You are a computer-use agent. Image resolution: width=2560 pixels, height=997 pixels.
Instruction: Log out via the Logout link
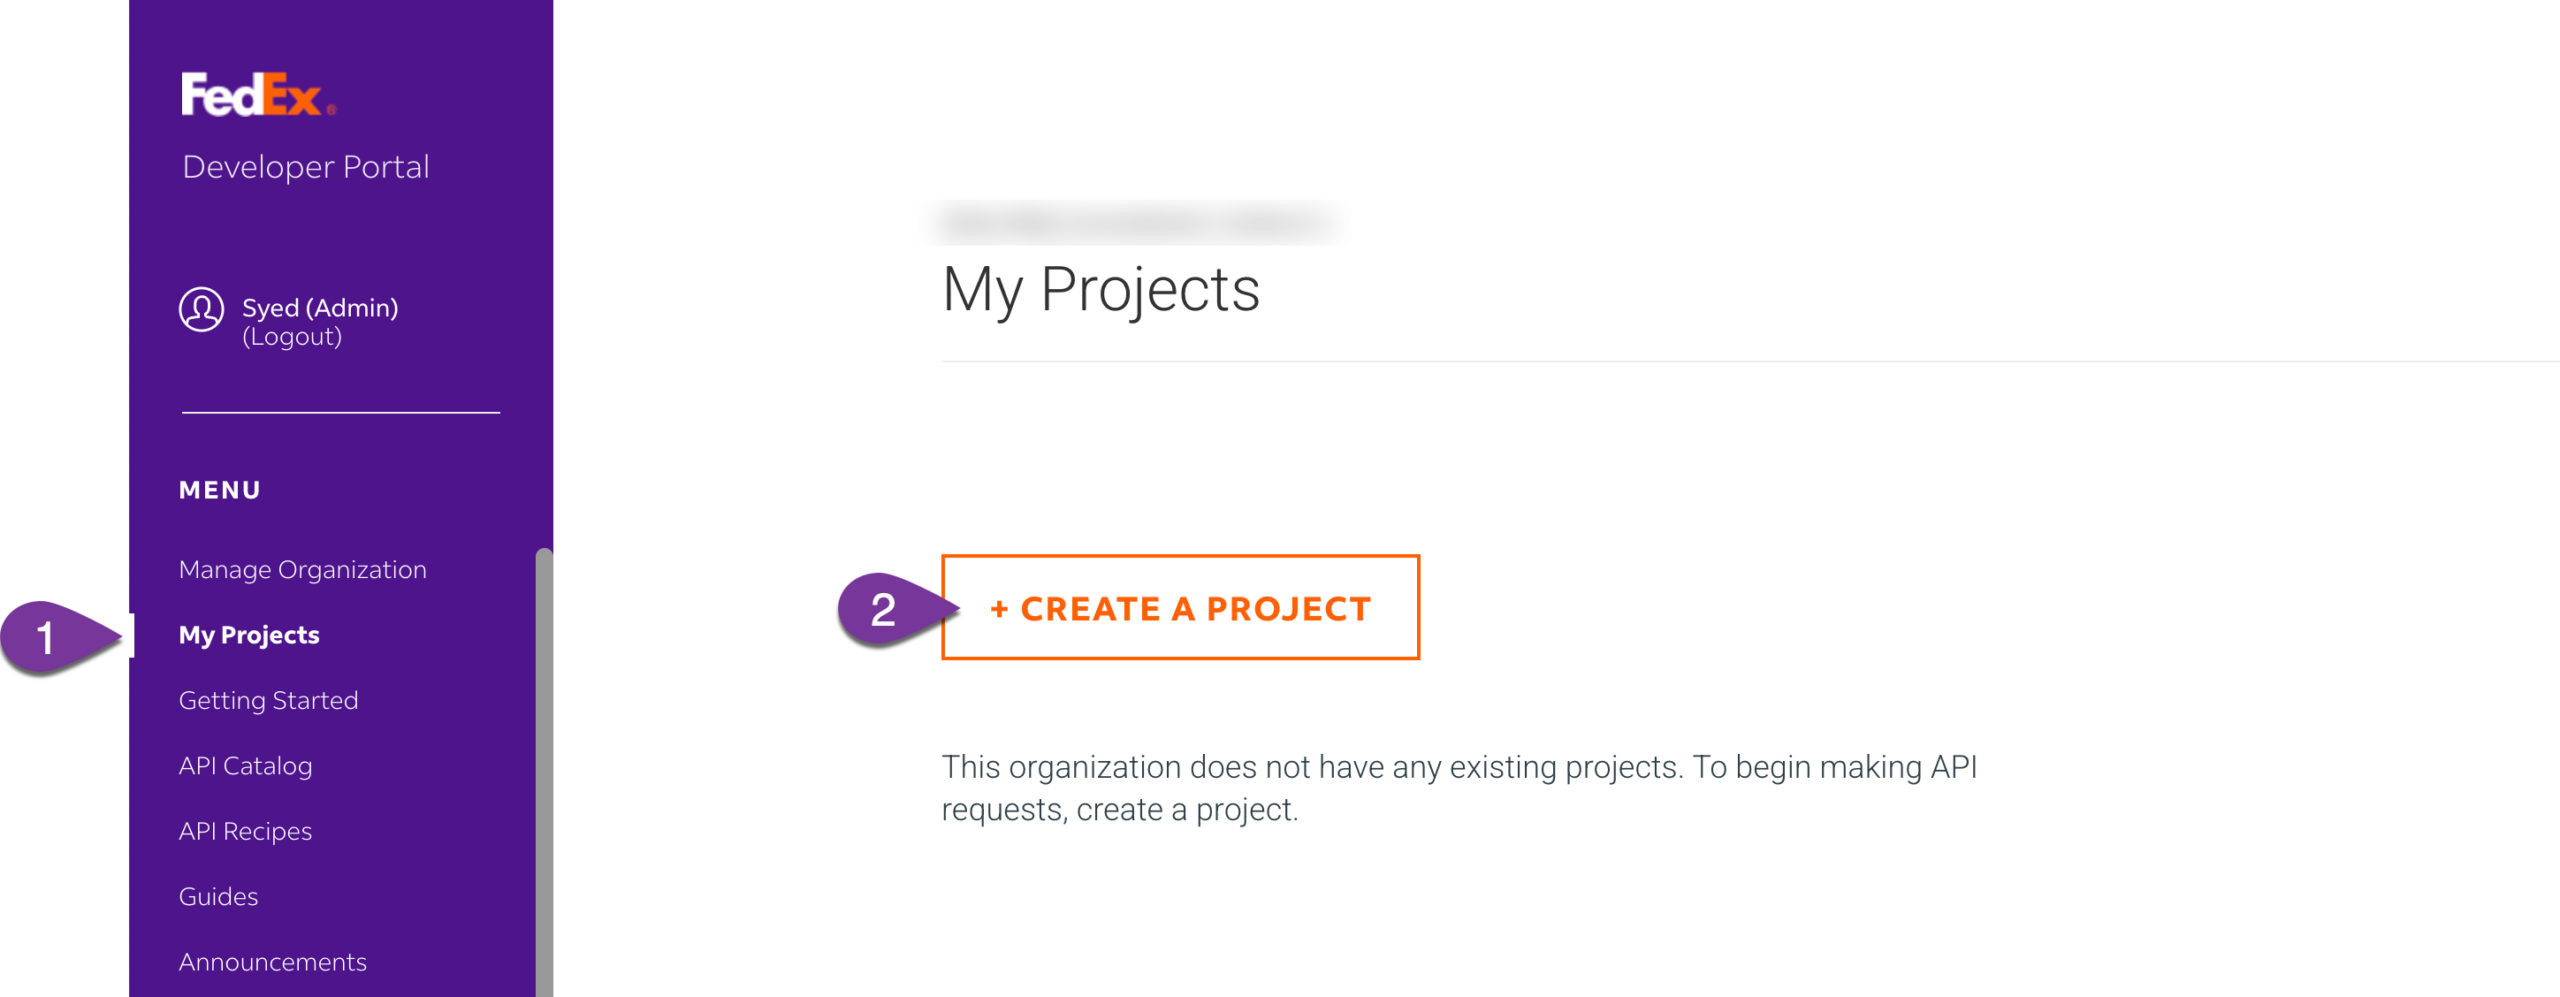tap(292, 337)
